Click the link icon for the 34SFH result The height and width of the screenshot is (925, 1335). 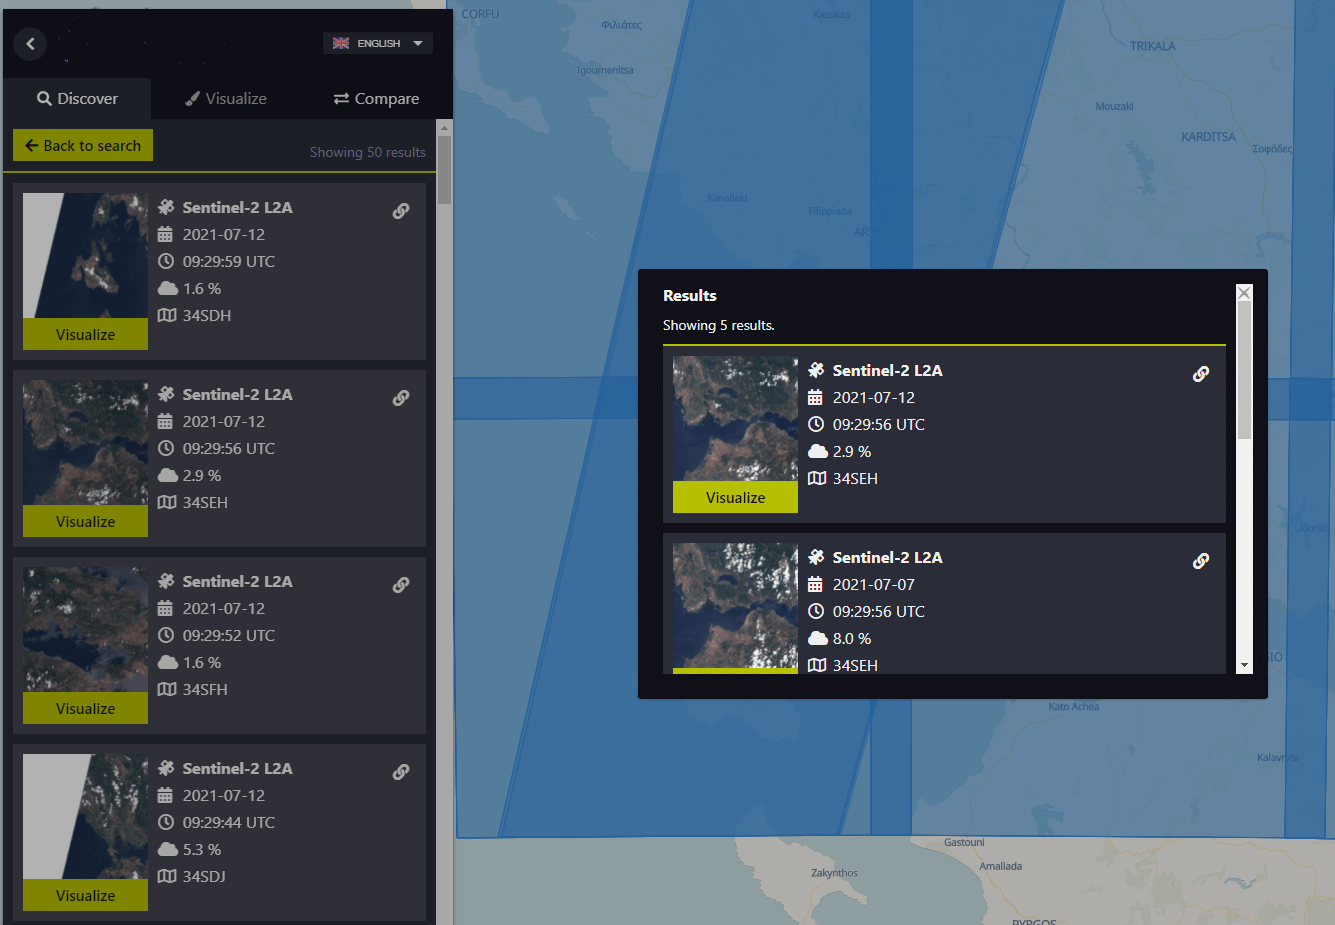click(x=401, y=585)
